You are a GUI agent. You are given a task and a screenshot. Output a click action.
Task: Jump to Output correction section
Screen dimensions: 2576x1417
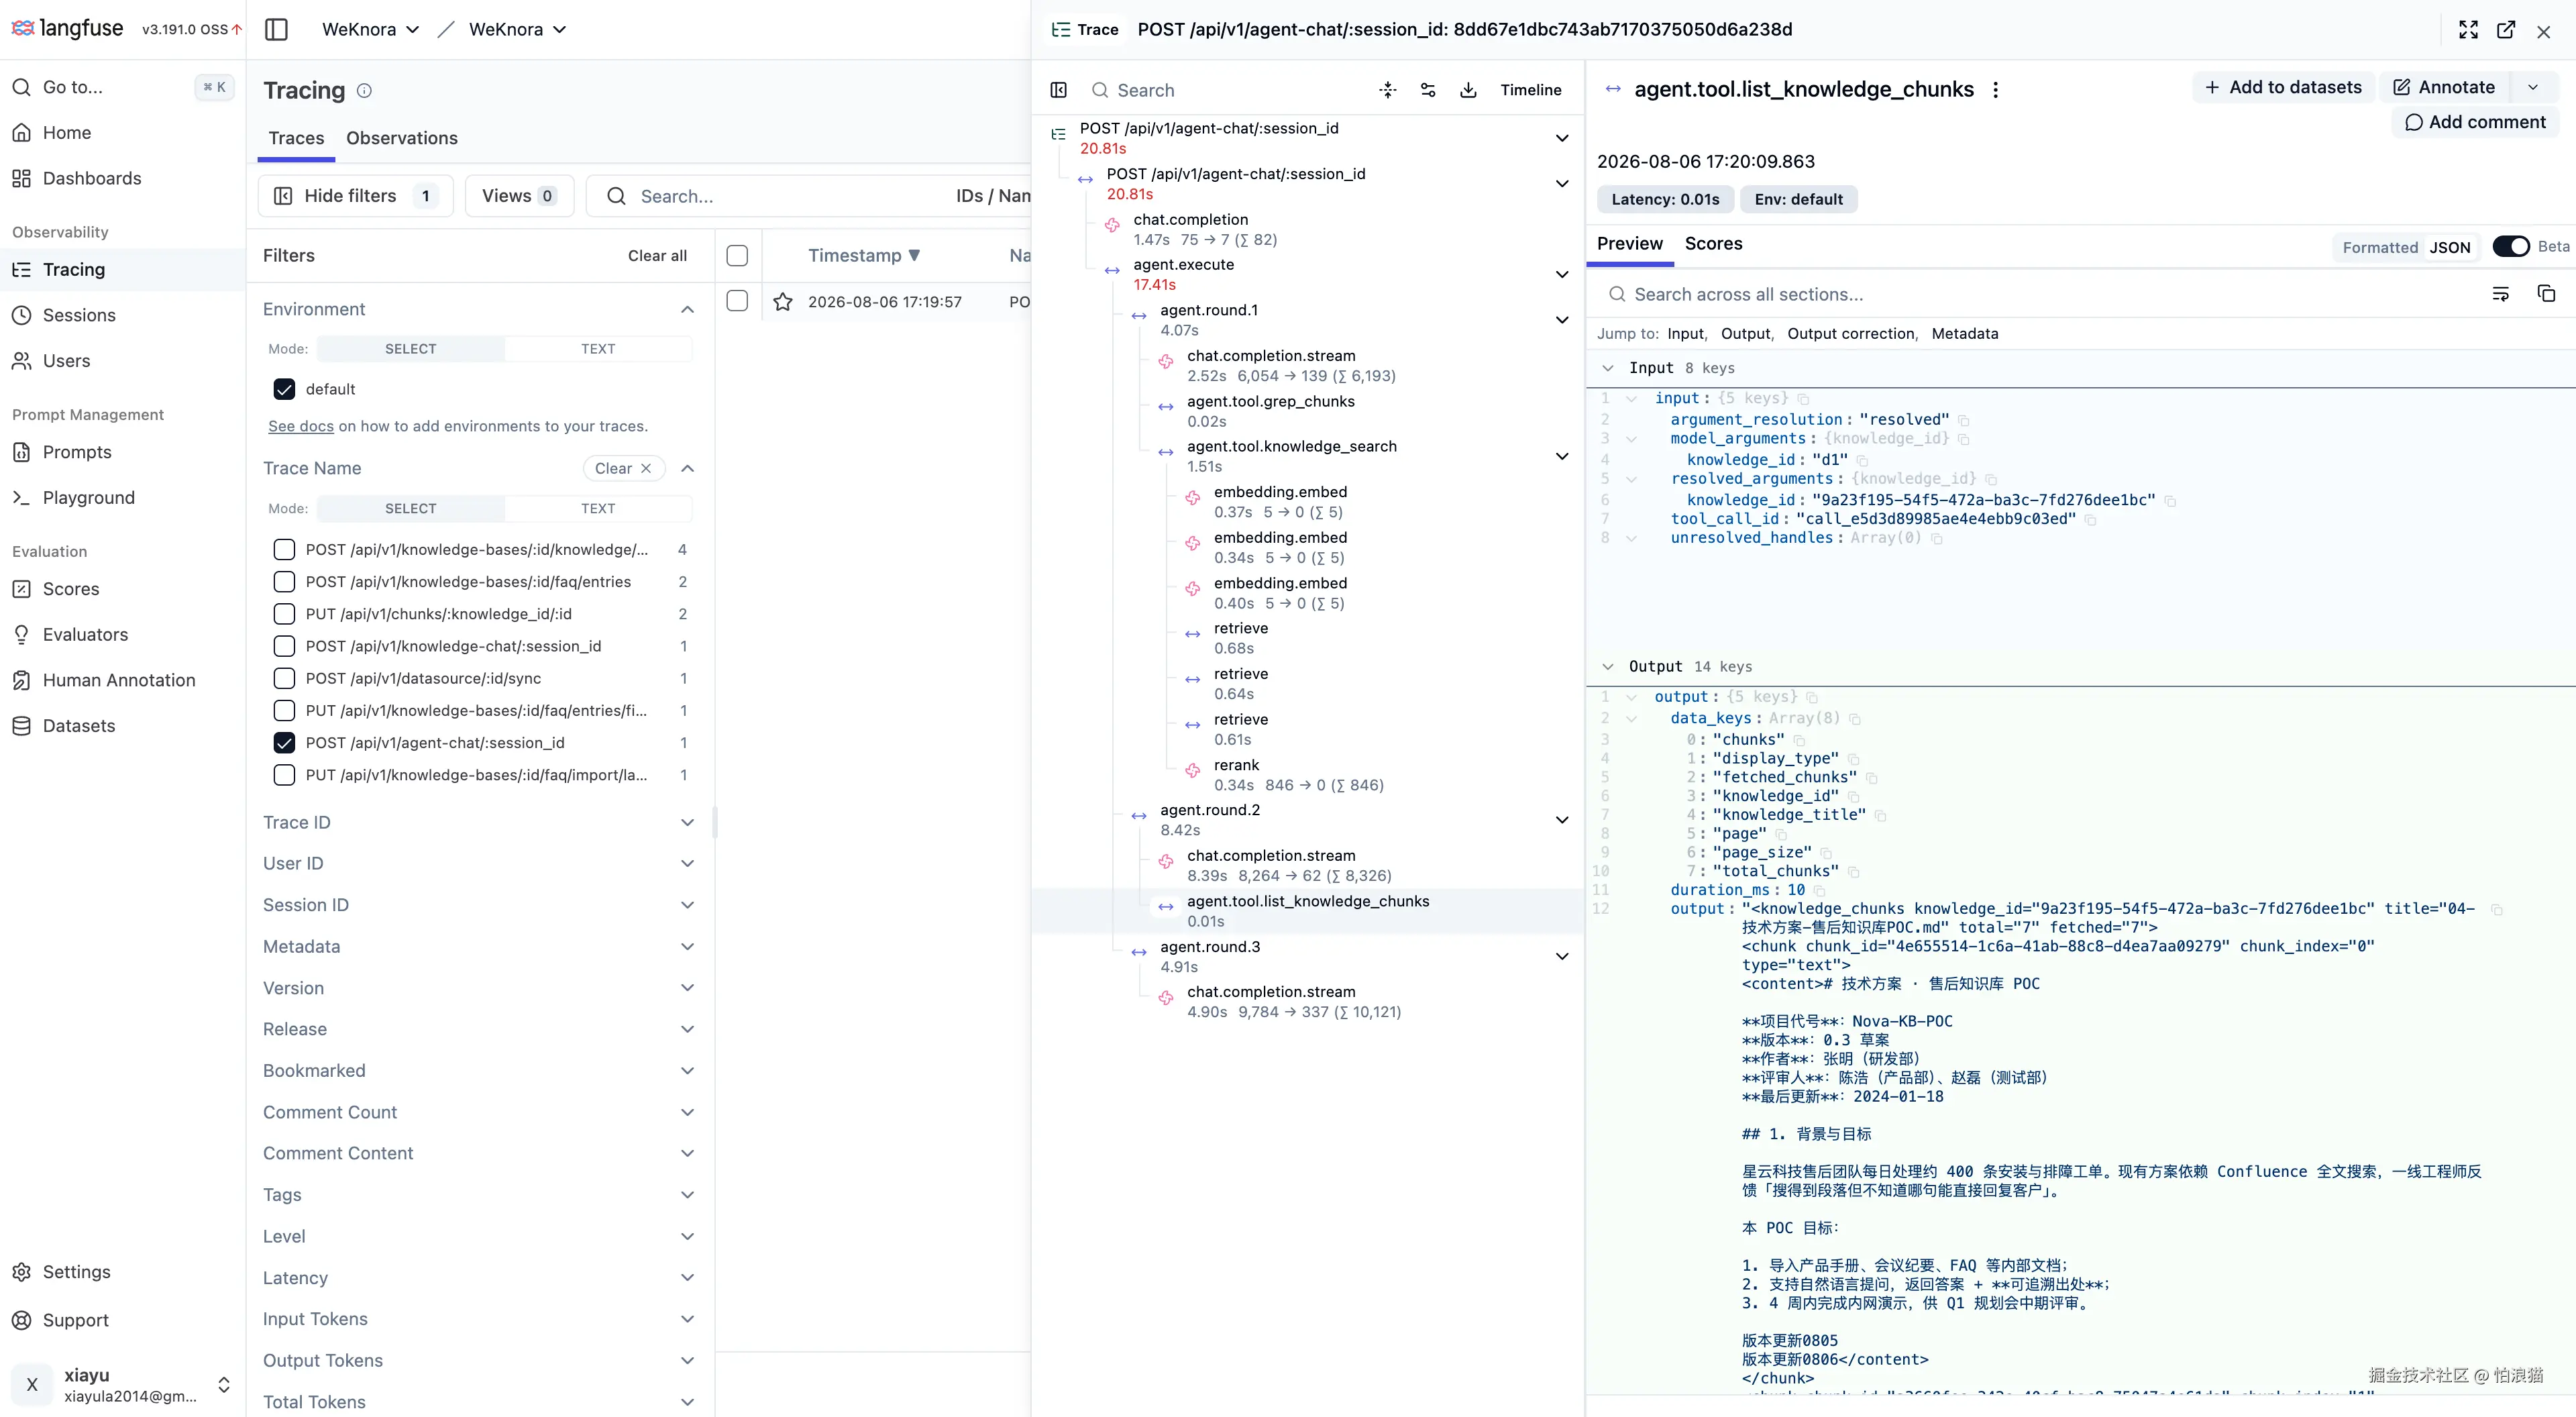pos(1851,333)
